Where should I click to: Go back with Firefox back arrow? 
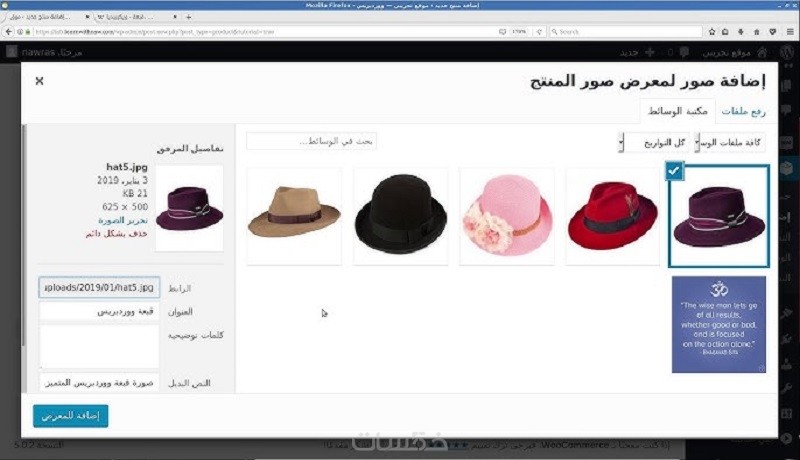[x=8, y=32]
